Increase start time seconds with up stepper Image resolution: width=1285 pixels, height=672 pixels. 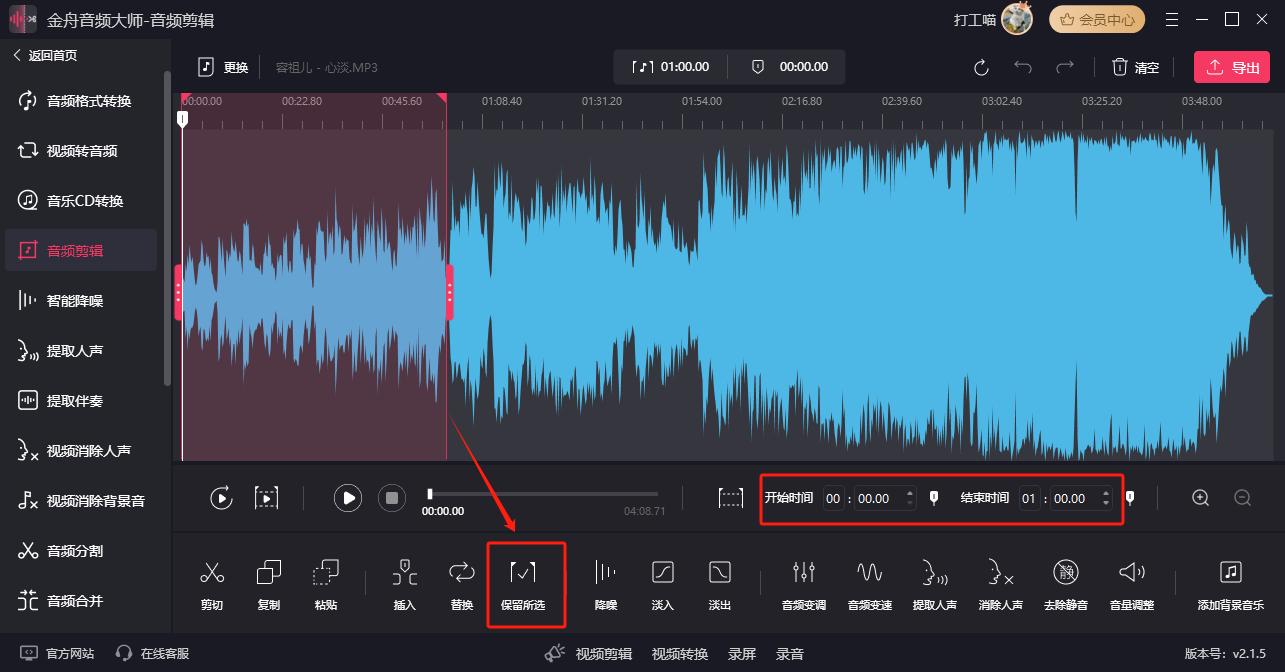[x=909, y=493]
